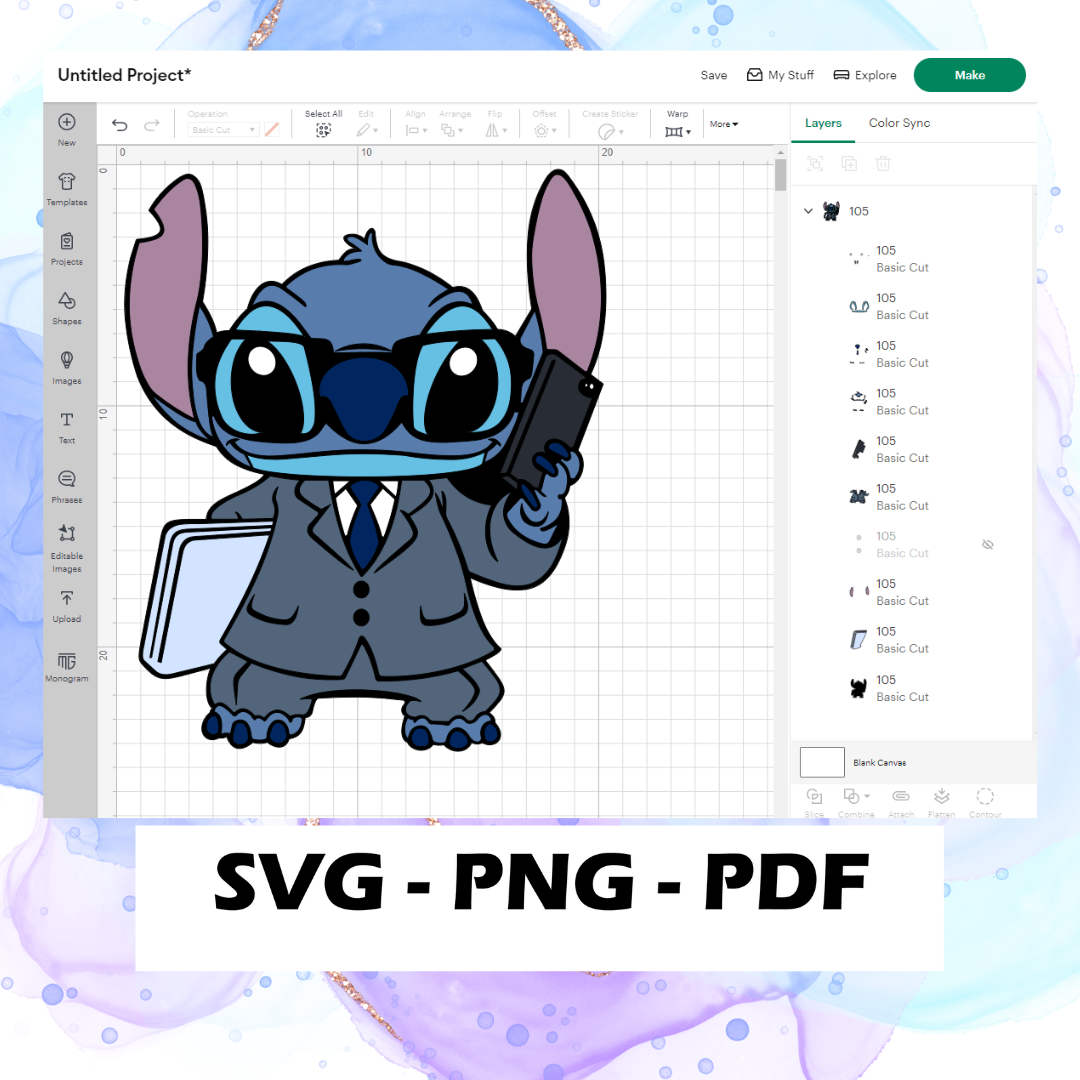
Task: Collapse the 105 group chevron
Action: pyautogui.click(x=808, y=211)
